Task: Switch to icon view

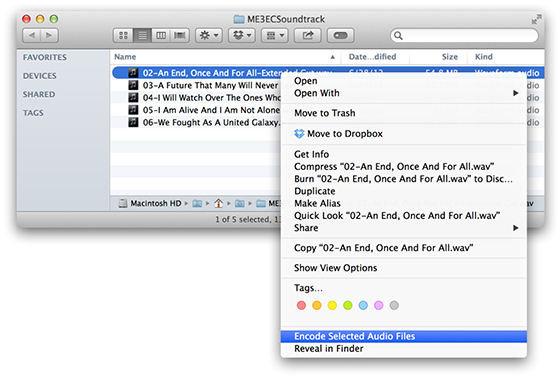Action: 123,35
